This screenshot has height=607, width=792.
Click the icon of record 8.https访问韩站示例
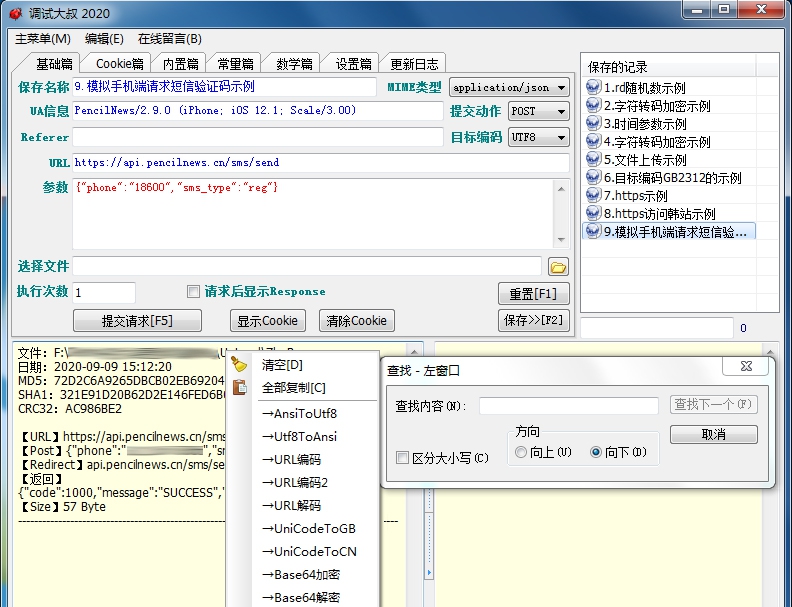[593, 213]
